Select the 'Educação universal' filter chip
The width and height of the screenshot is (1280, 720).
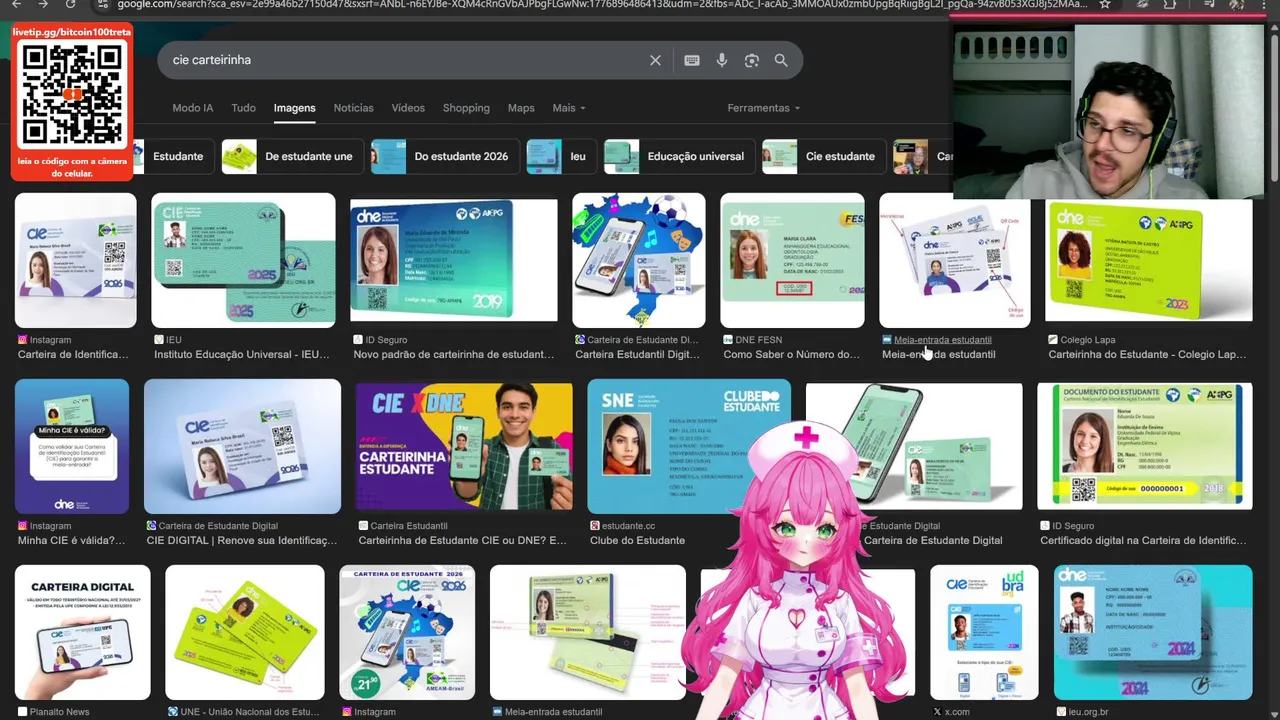coord(679,156)
